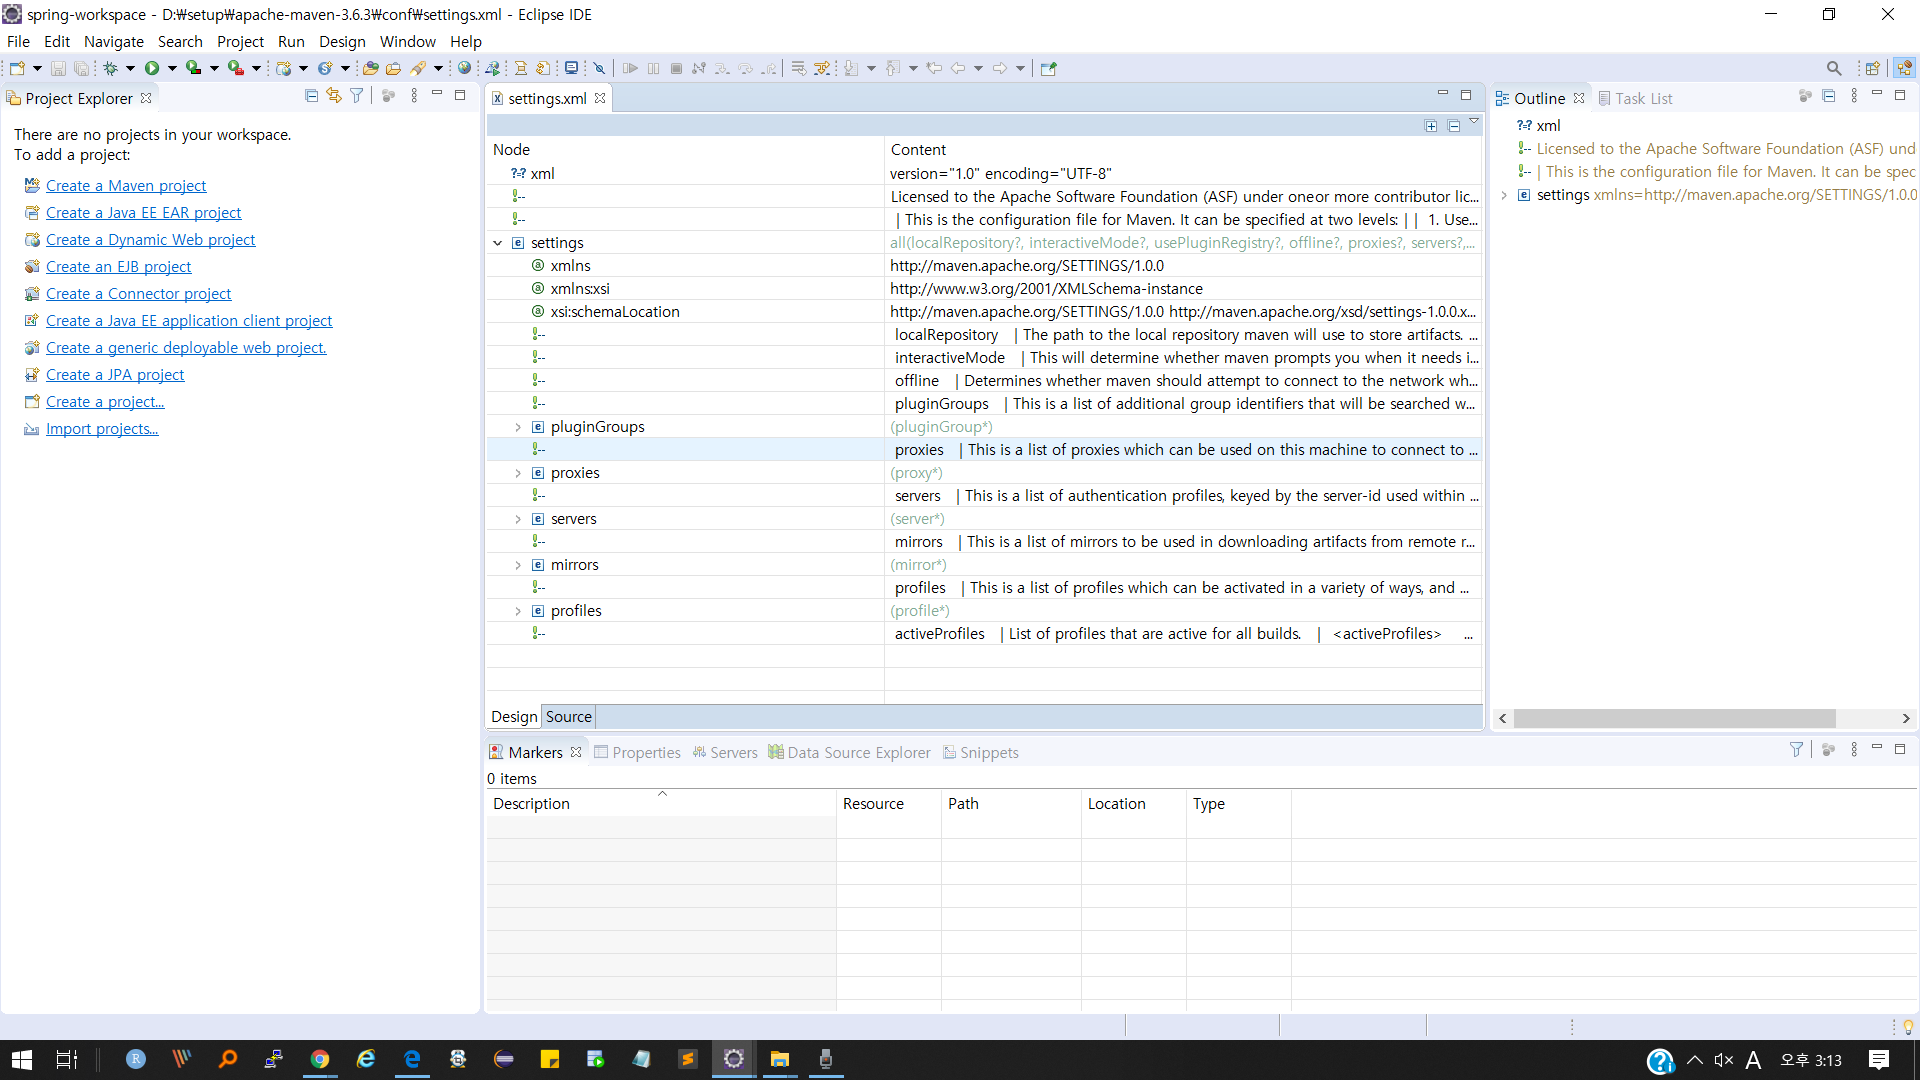The width and height of the screenshot is (1920, 1080).
Task: Click the magnifier Quick Access search icon
Action: coord(1833,68)
